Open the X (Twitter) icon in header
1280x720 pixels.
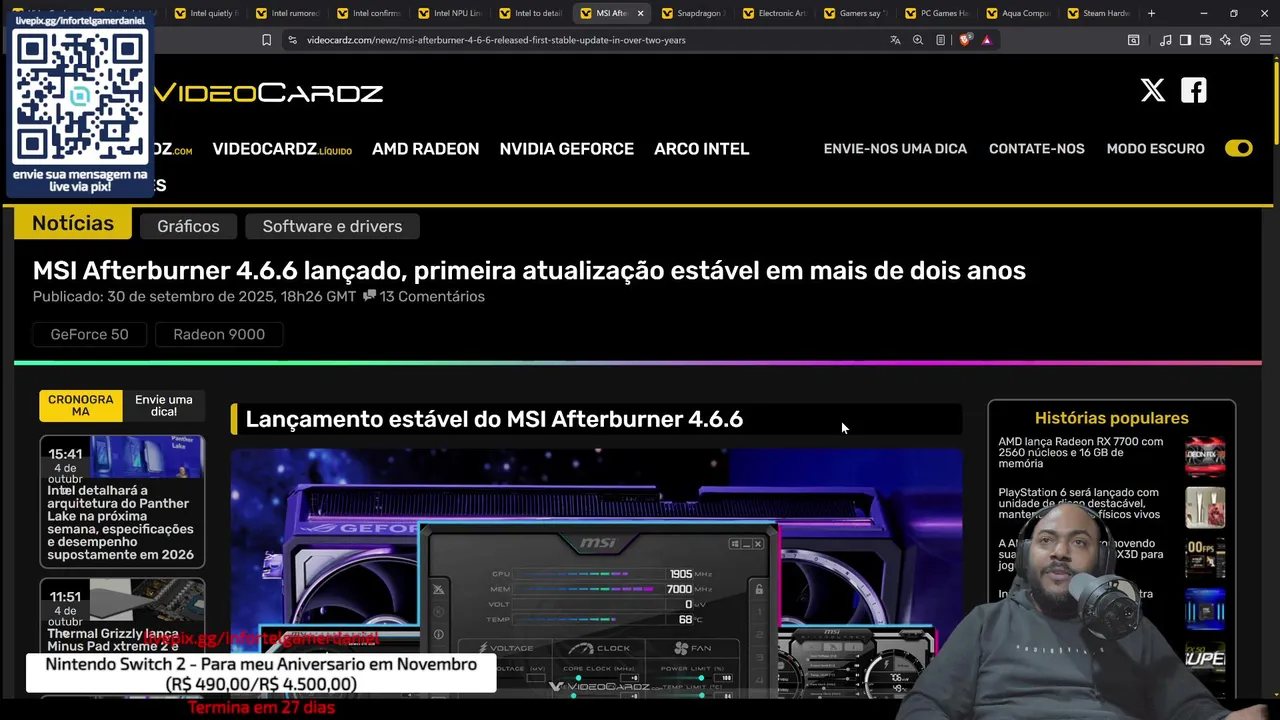pos(1153,91)
